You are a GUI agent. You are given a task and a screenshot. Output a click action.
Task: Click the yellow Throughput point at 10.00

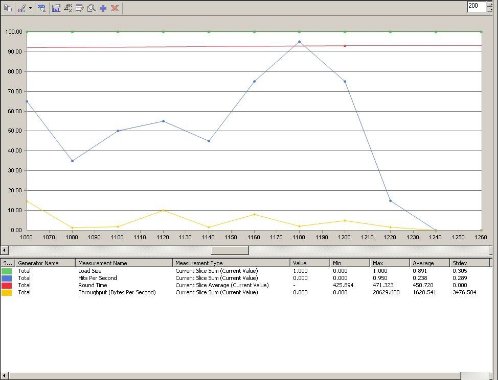tap(163, 210)
